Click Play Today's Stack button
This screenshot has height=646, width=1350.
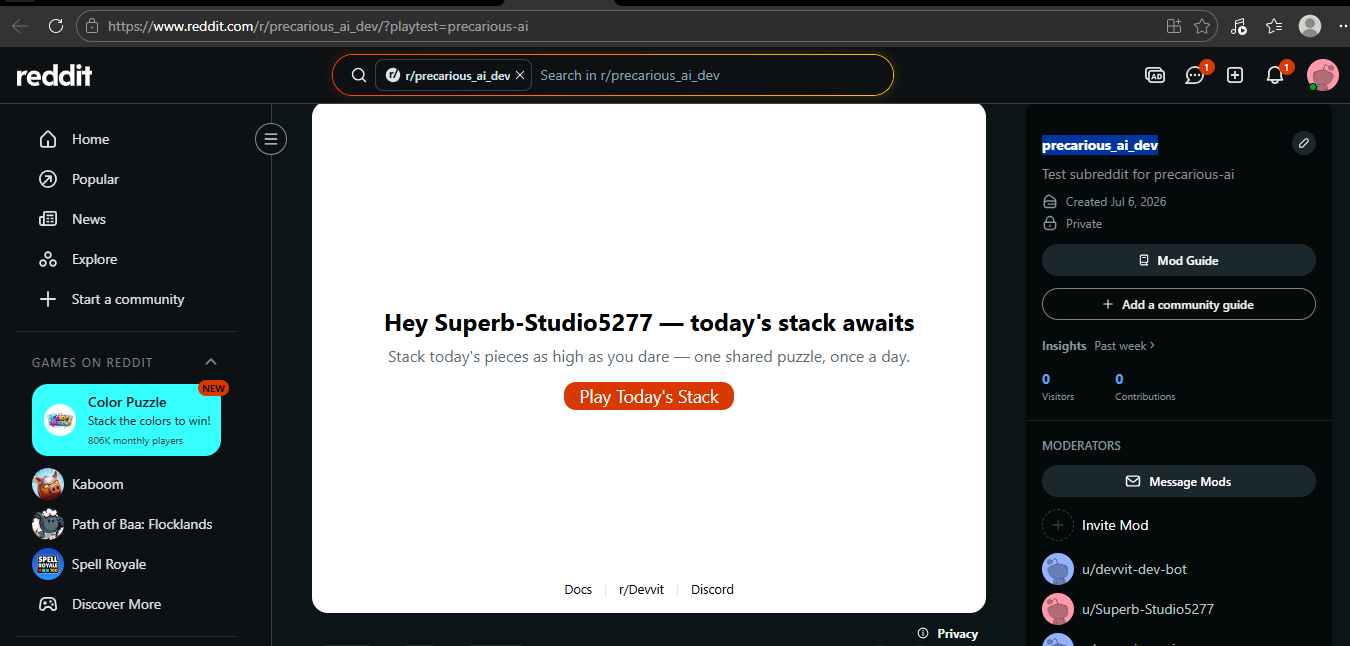pyautogui.click(x=649, y=397)
